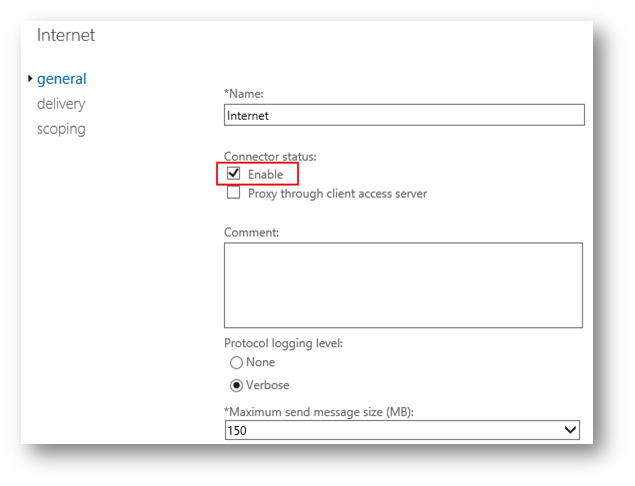Open the general section
Screen dimensions: 635x486
click(62, 79)
